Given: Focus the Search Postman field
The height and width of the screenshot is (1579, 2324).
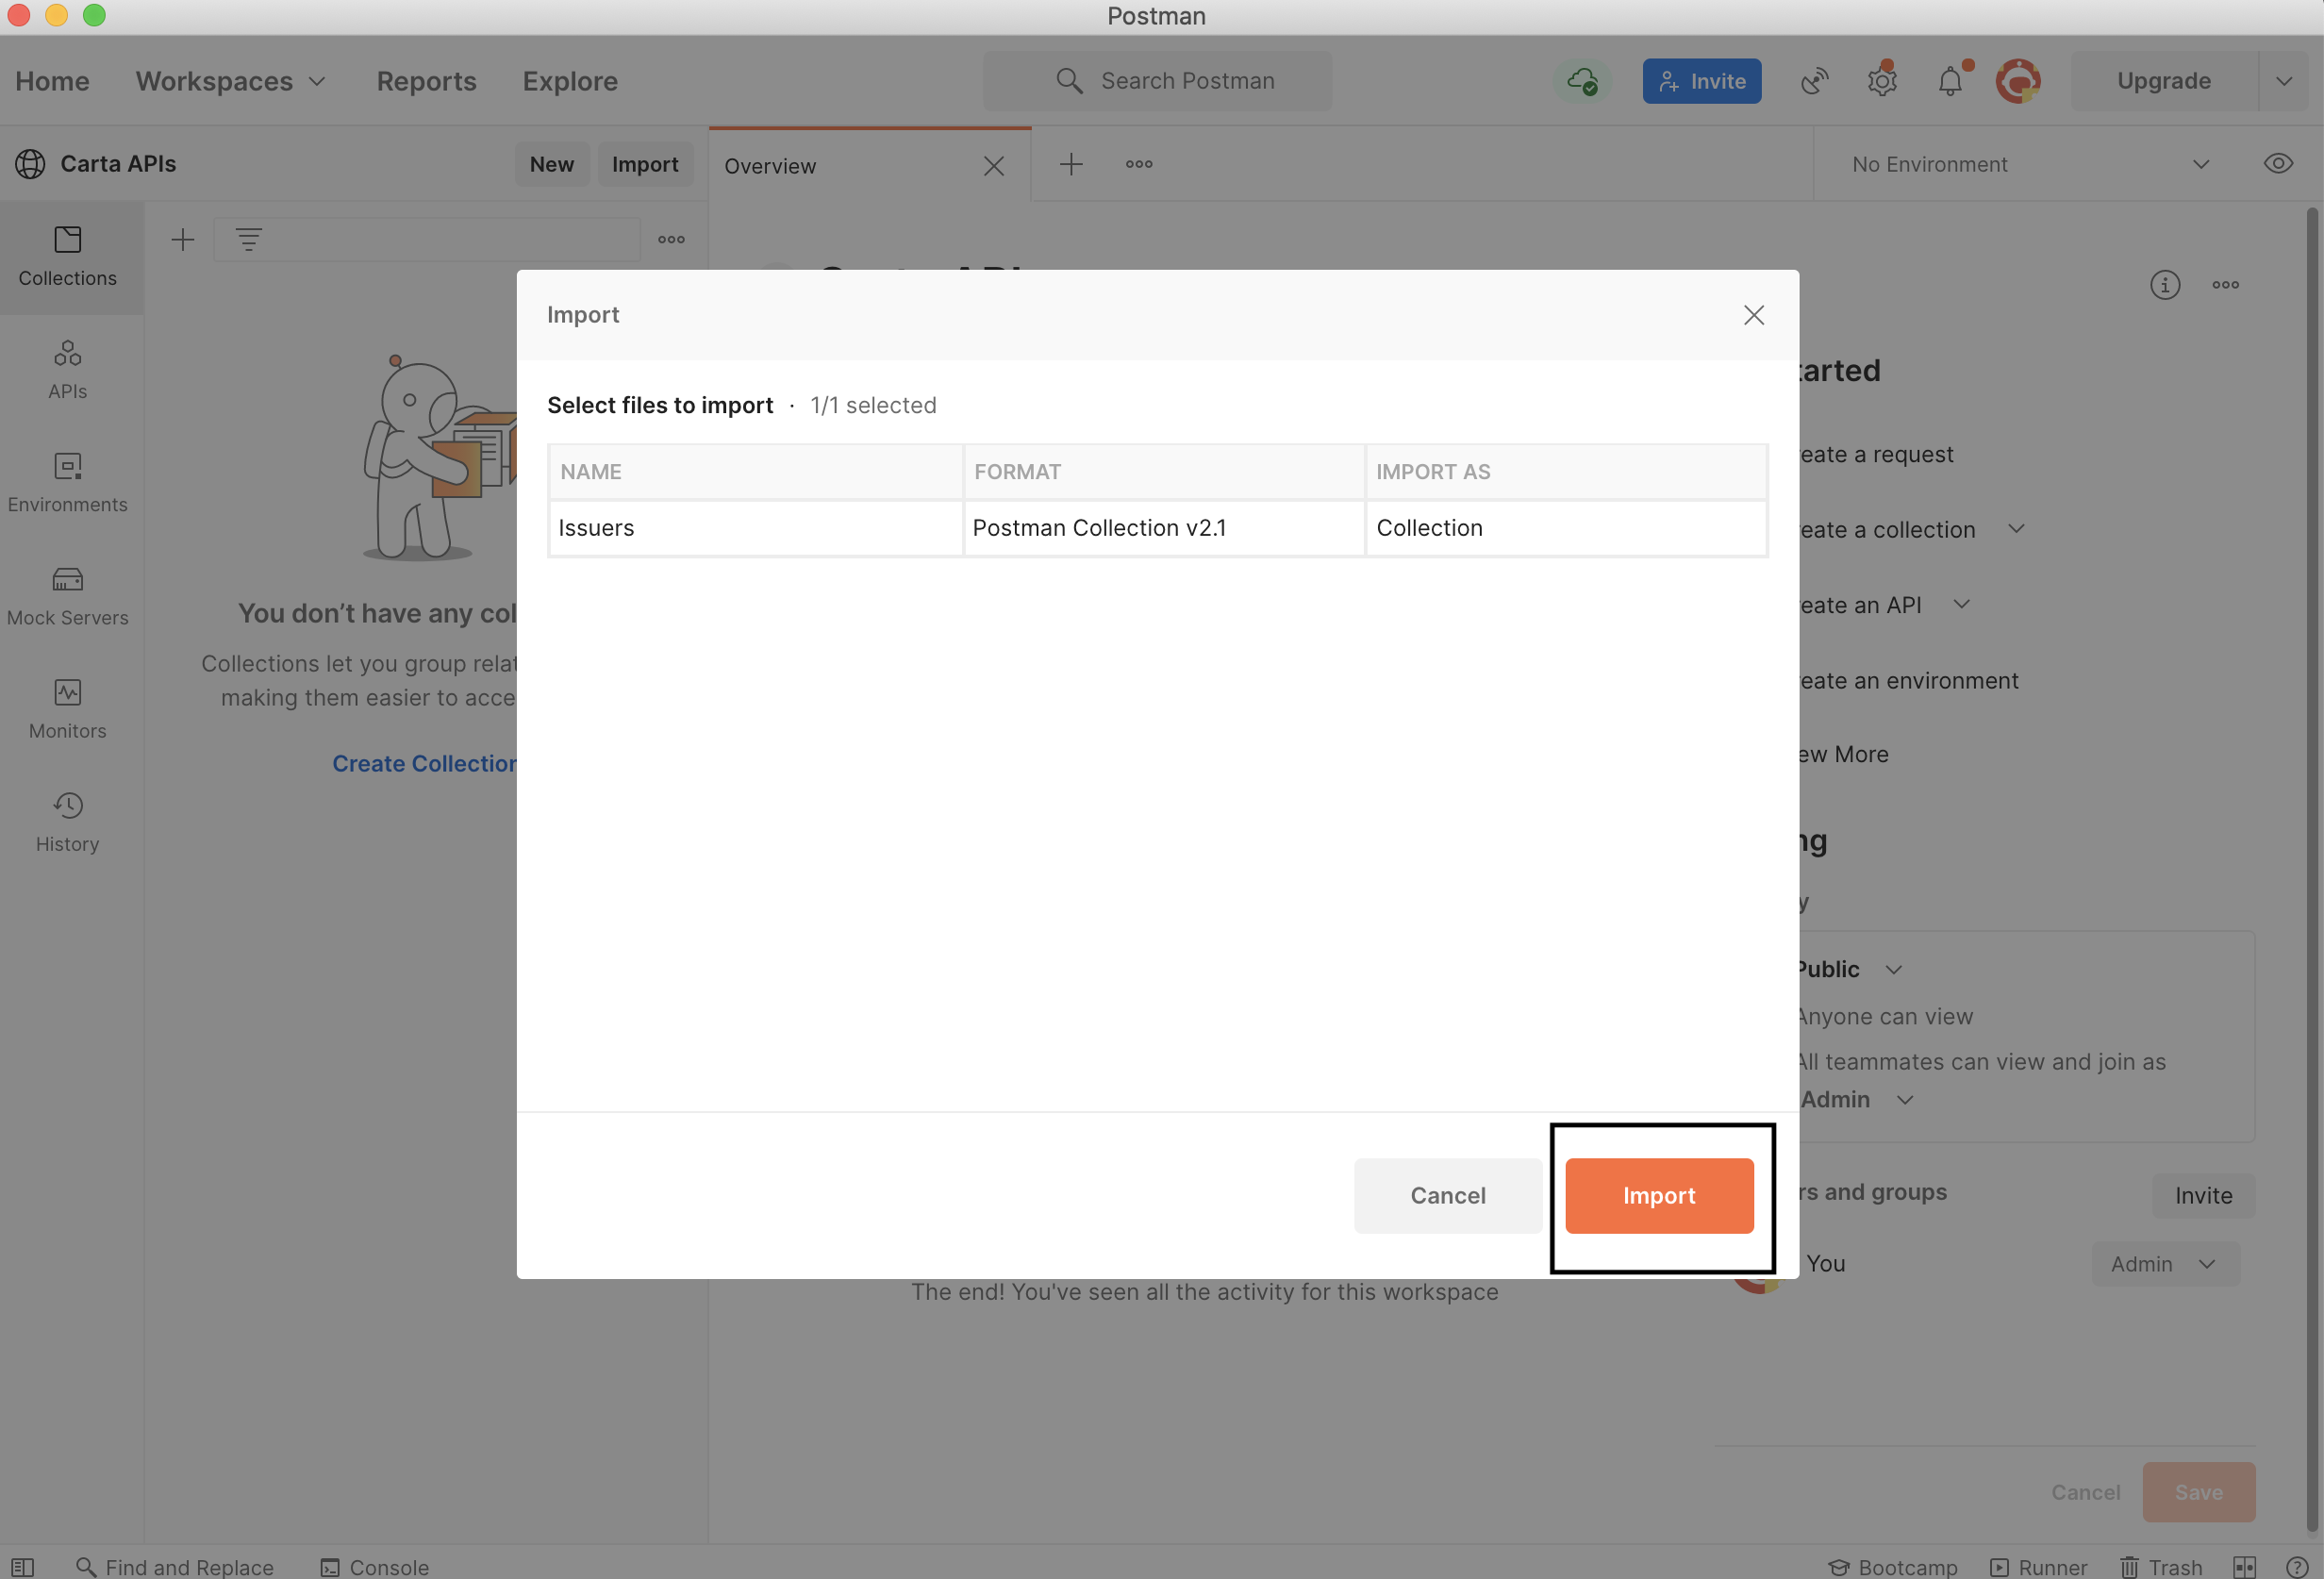Looking at the screenshot, I should click(1157, 81).
